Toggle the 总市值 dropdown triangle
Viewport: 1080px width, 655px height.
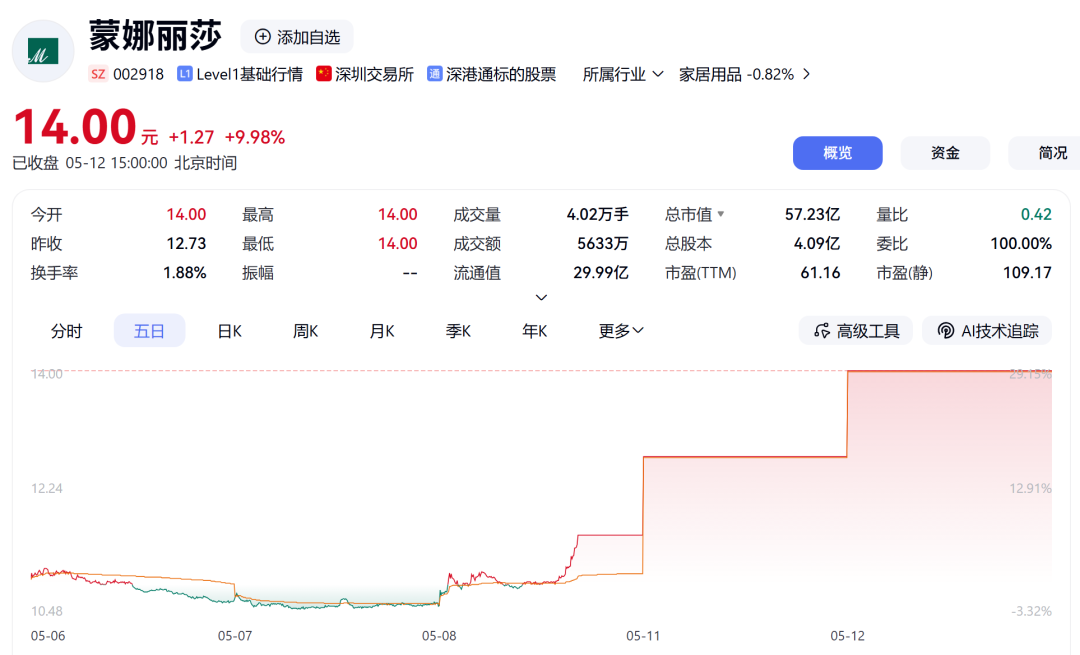721,214
